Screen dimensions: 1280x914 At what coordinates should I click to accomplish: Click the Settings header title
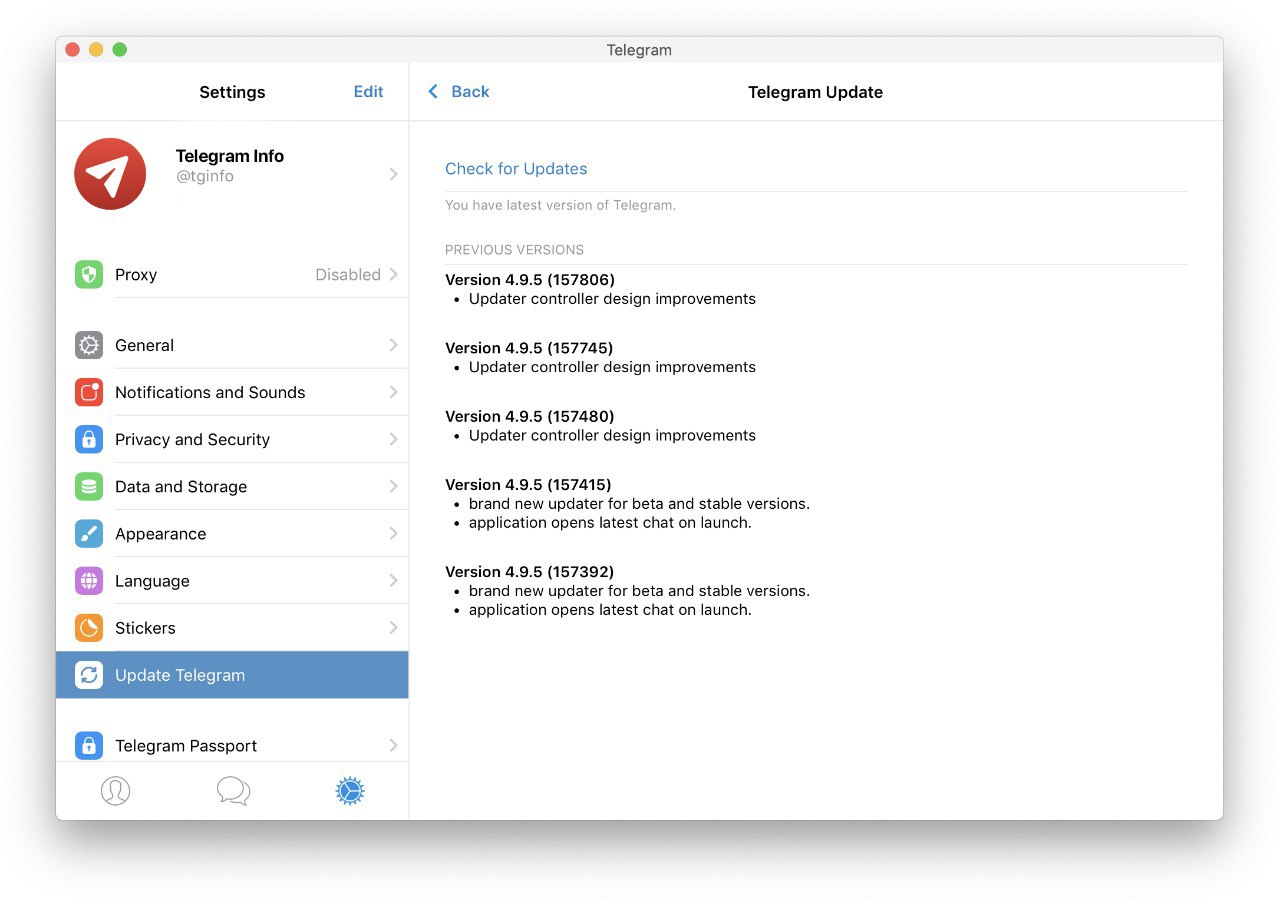point(232,92)
